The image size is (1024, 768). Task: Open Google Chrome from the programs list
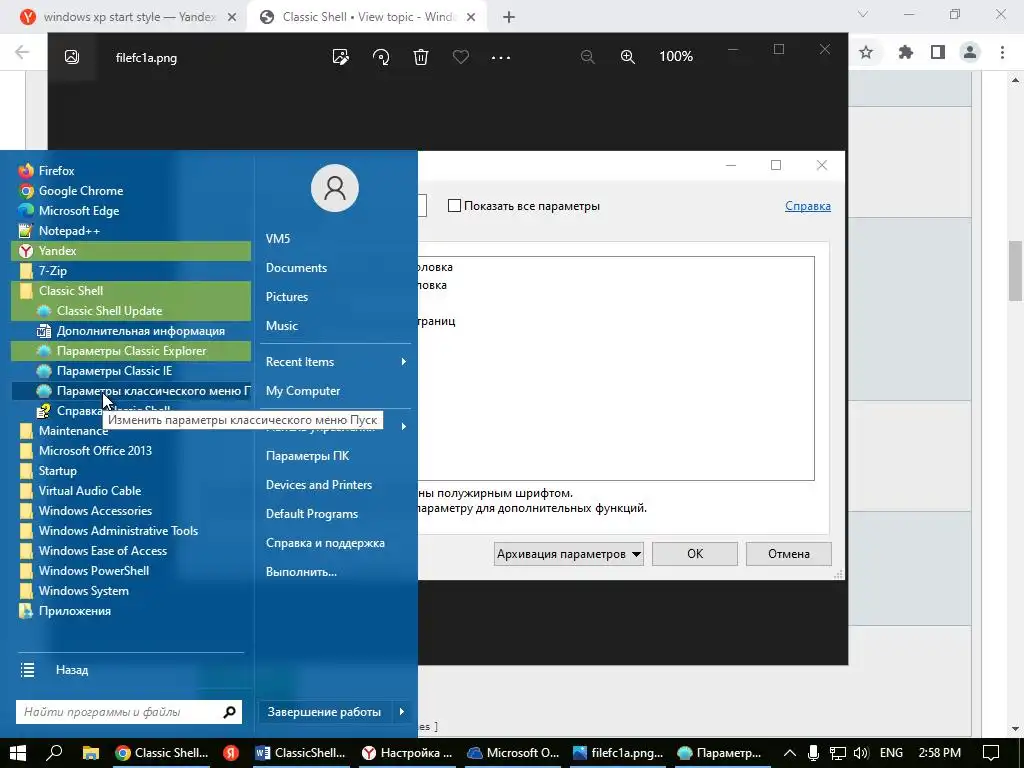(x=131, y=191)
